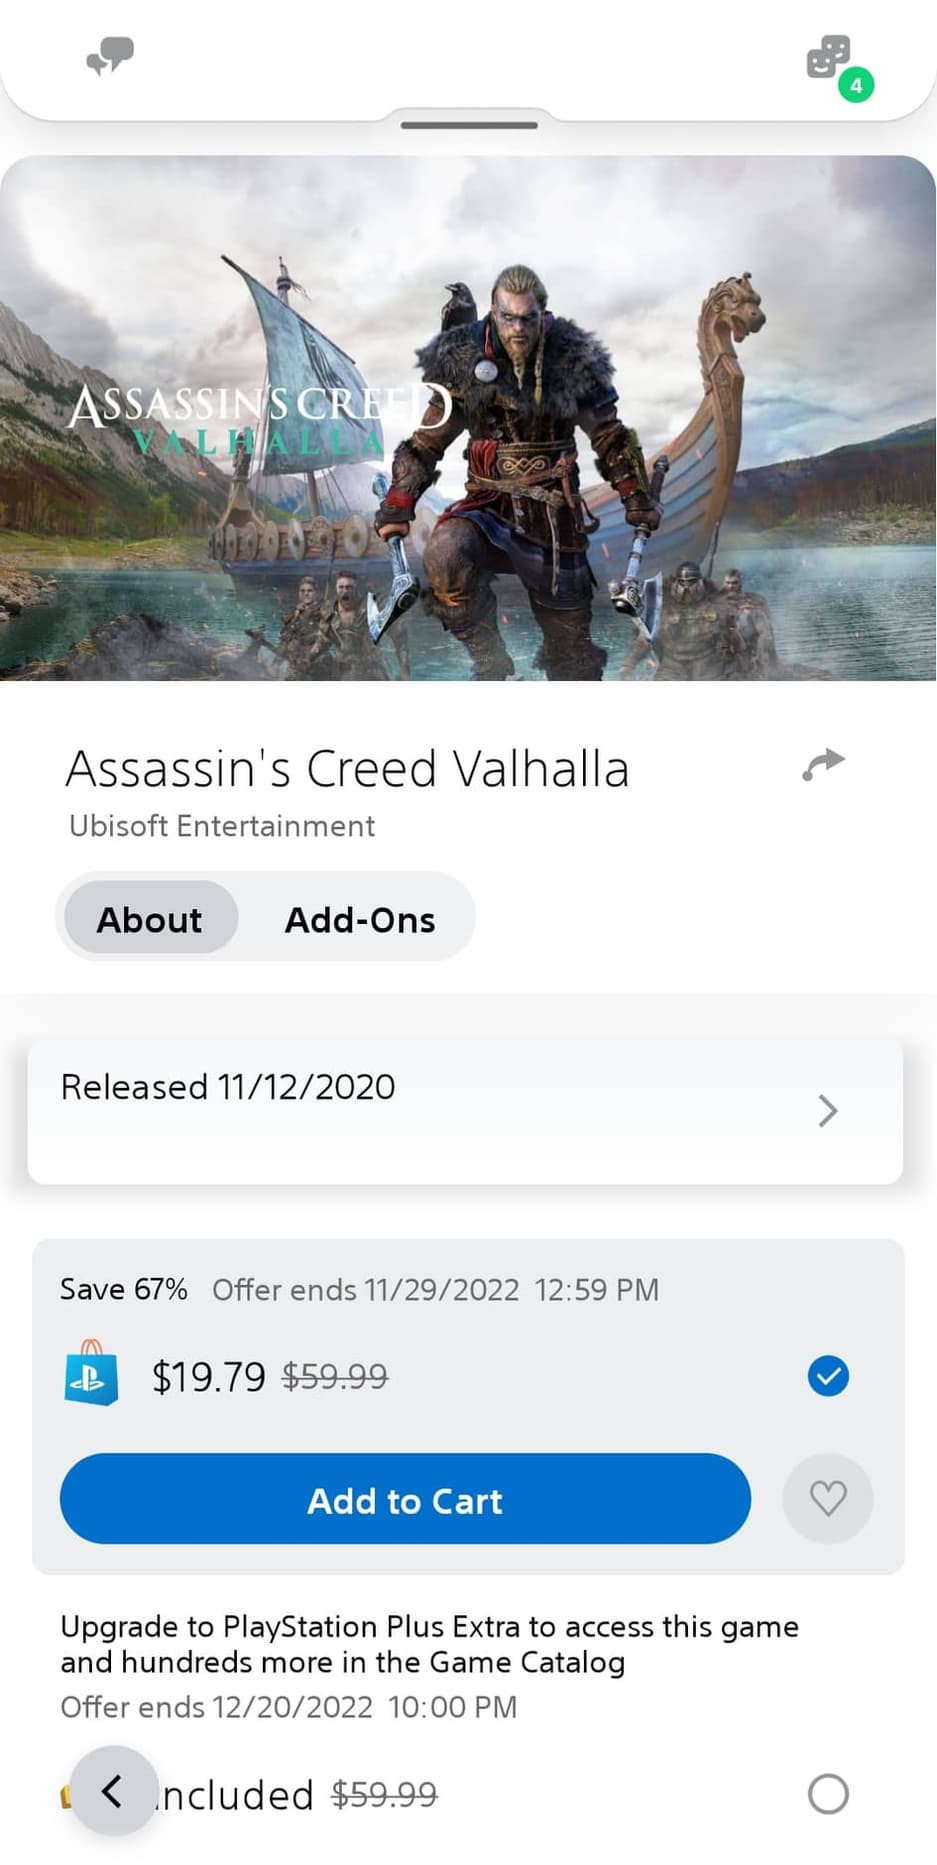Screen dimensions: 937x1865
Task: Share Assassin's Creed Valhalla via arrow icon
Action: tap(824, 765)
